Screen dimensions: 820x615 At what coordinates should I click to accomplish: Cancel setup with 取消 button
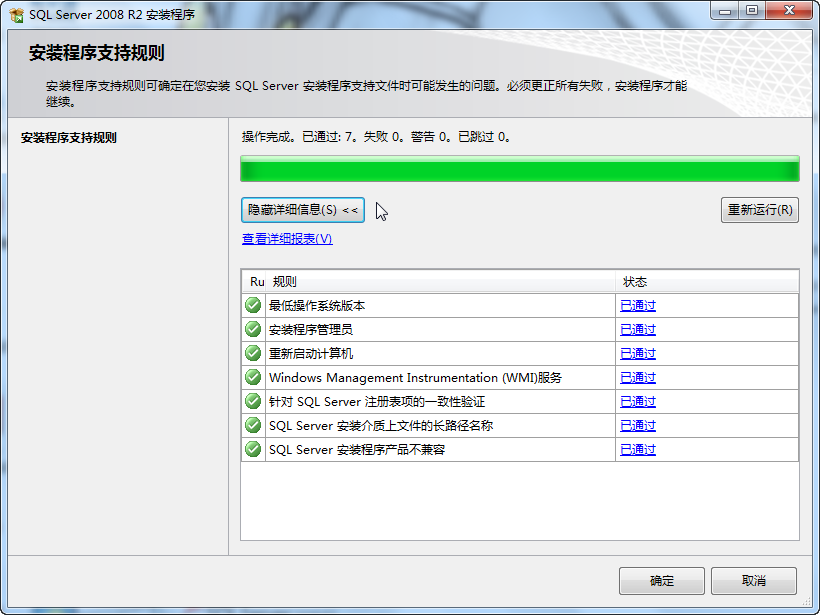754,580
